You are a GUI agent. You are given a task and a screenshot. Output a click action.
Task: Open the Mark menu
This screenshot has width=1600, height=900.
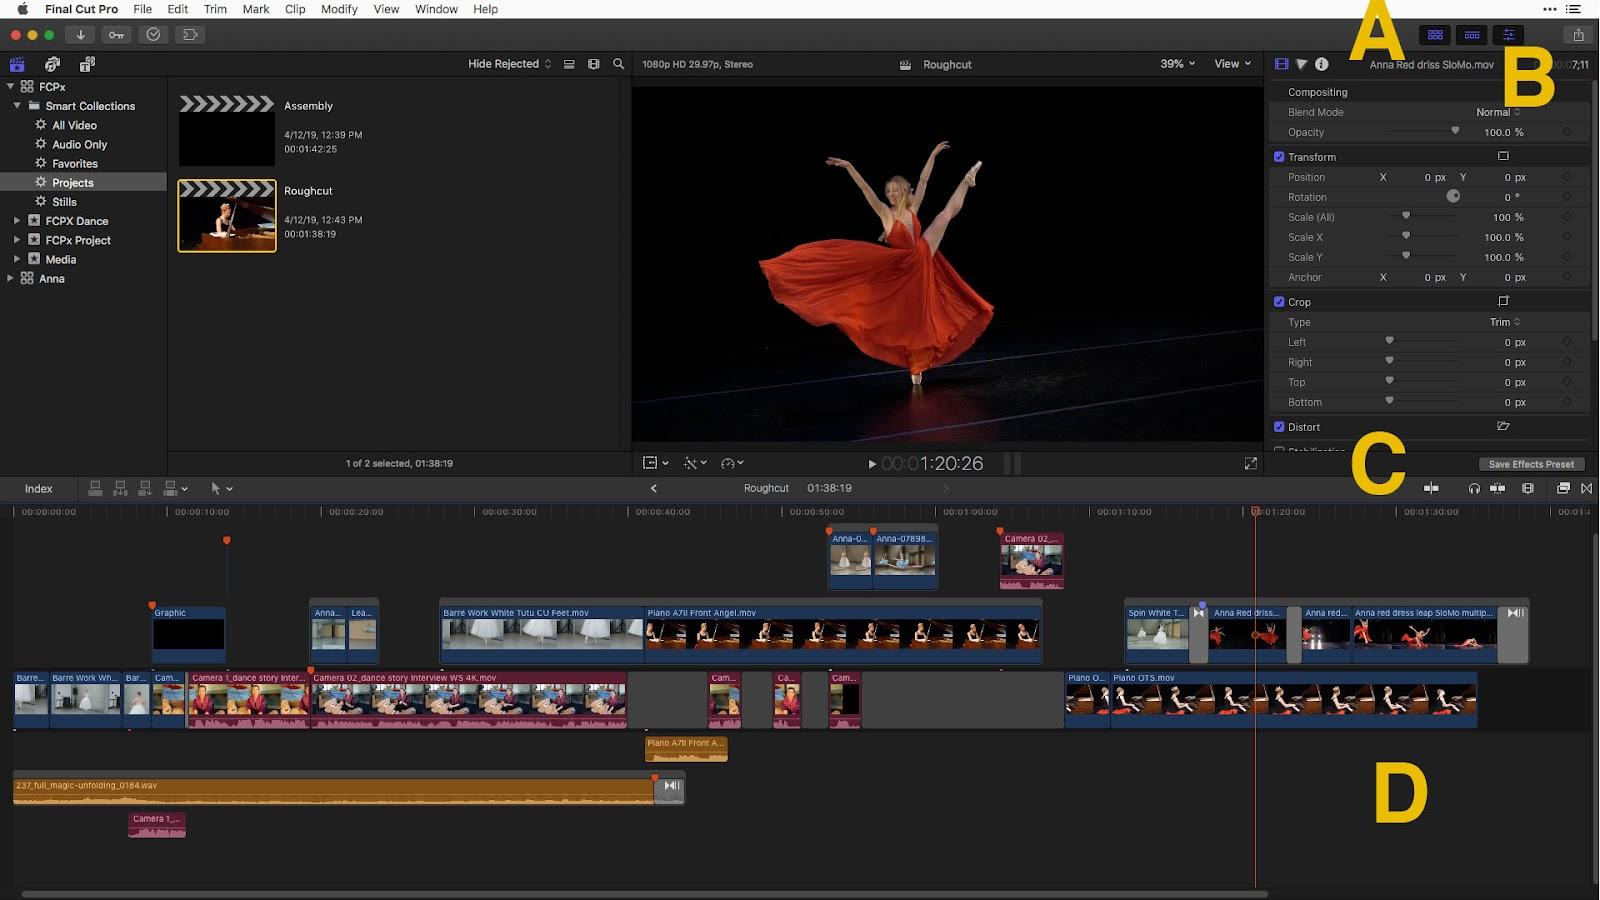tap(256, 9)
